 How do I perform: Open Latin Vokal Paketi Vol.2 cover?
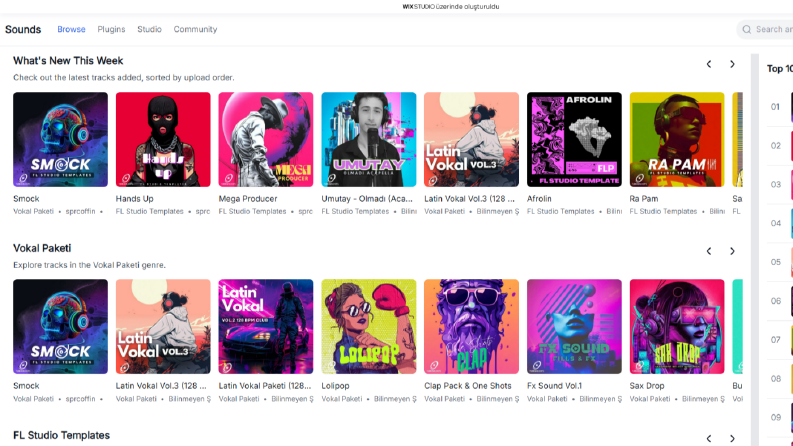(x=266, y=327)
